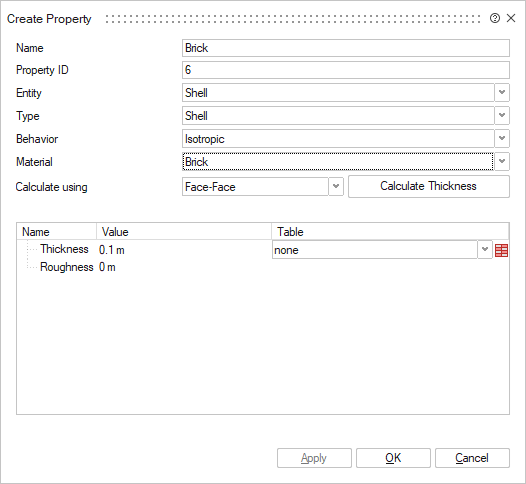Click the Name column header

coord(57,231)
